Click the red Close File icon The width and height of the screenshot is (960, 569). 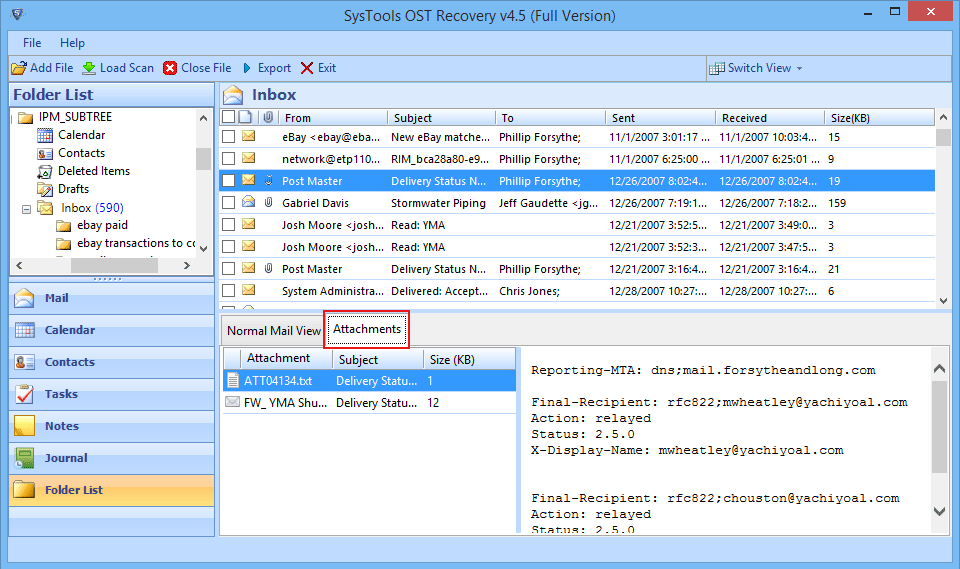tap(171, 68)
